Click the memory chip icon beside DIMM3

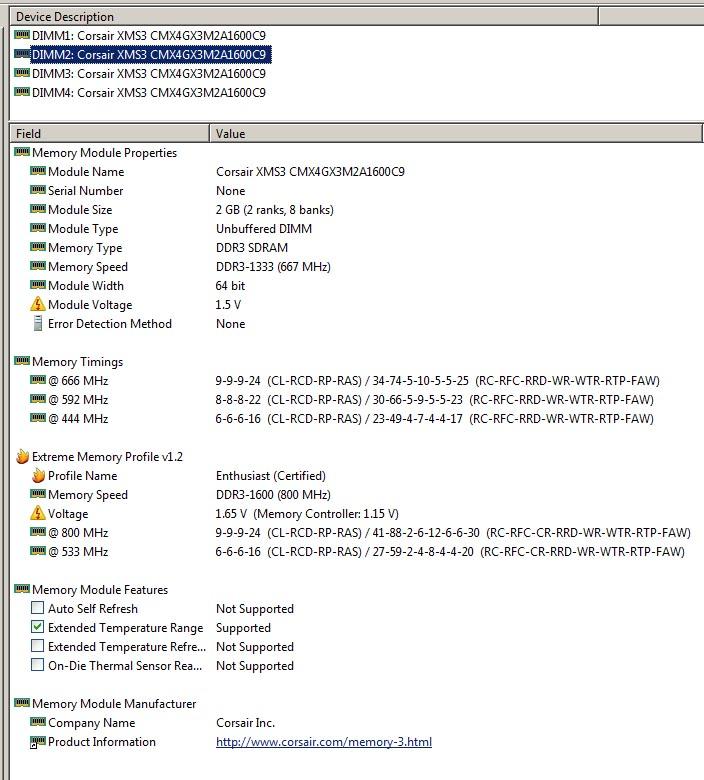coord(22,73)
